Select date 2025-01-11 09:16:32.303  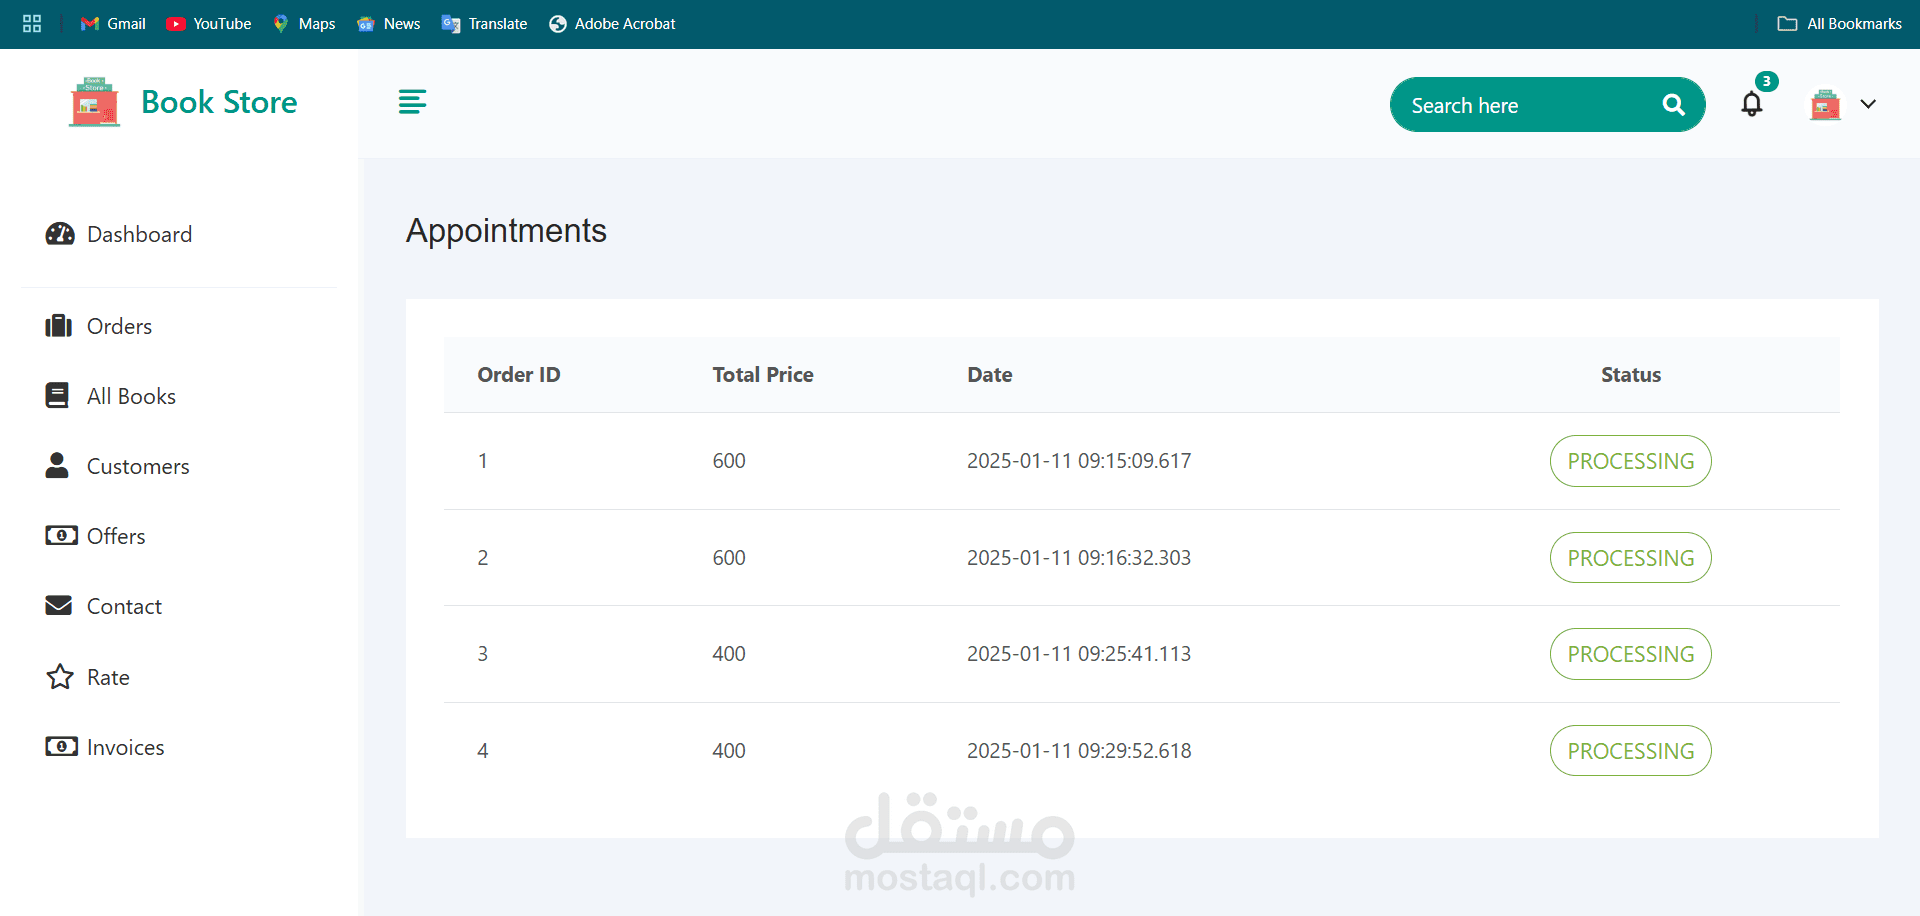pos(1079,558)
